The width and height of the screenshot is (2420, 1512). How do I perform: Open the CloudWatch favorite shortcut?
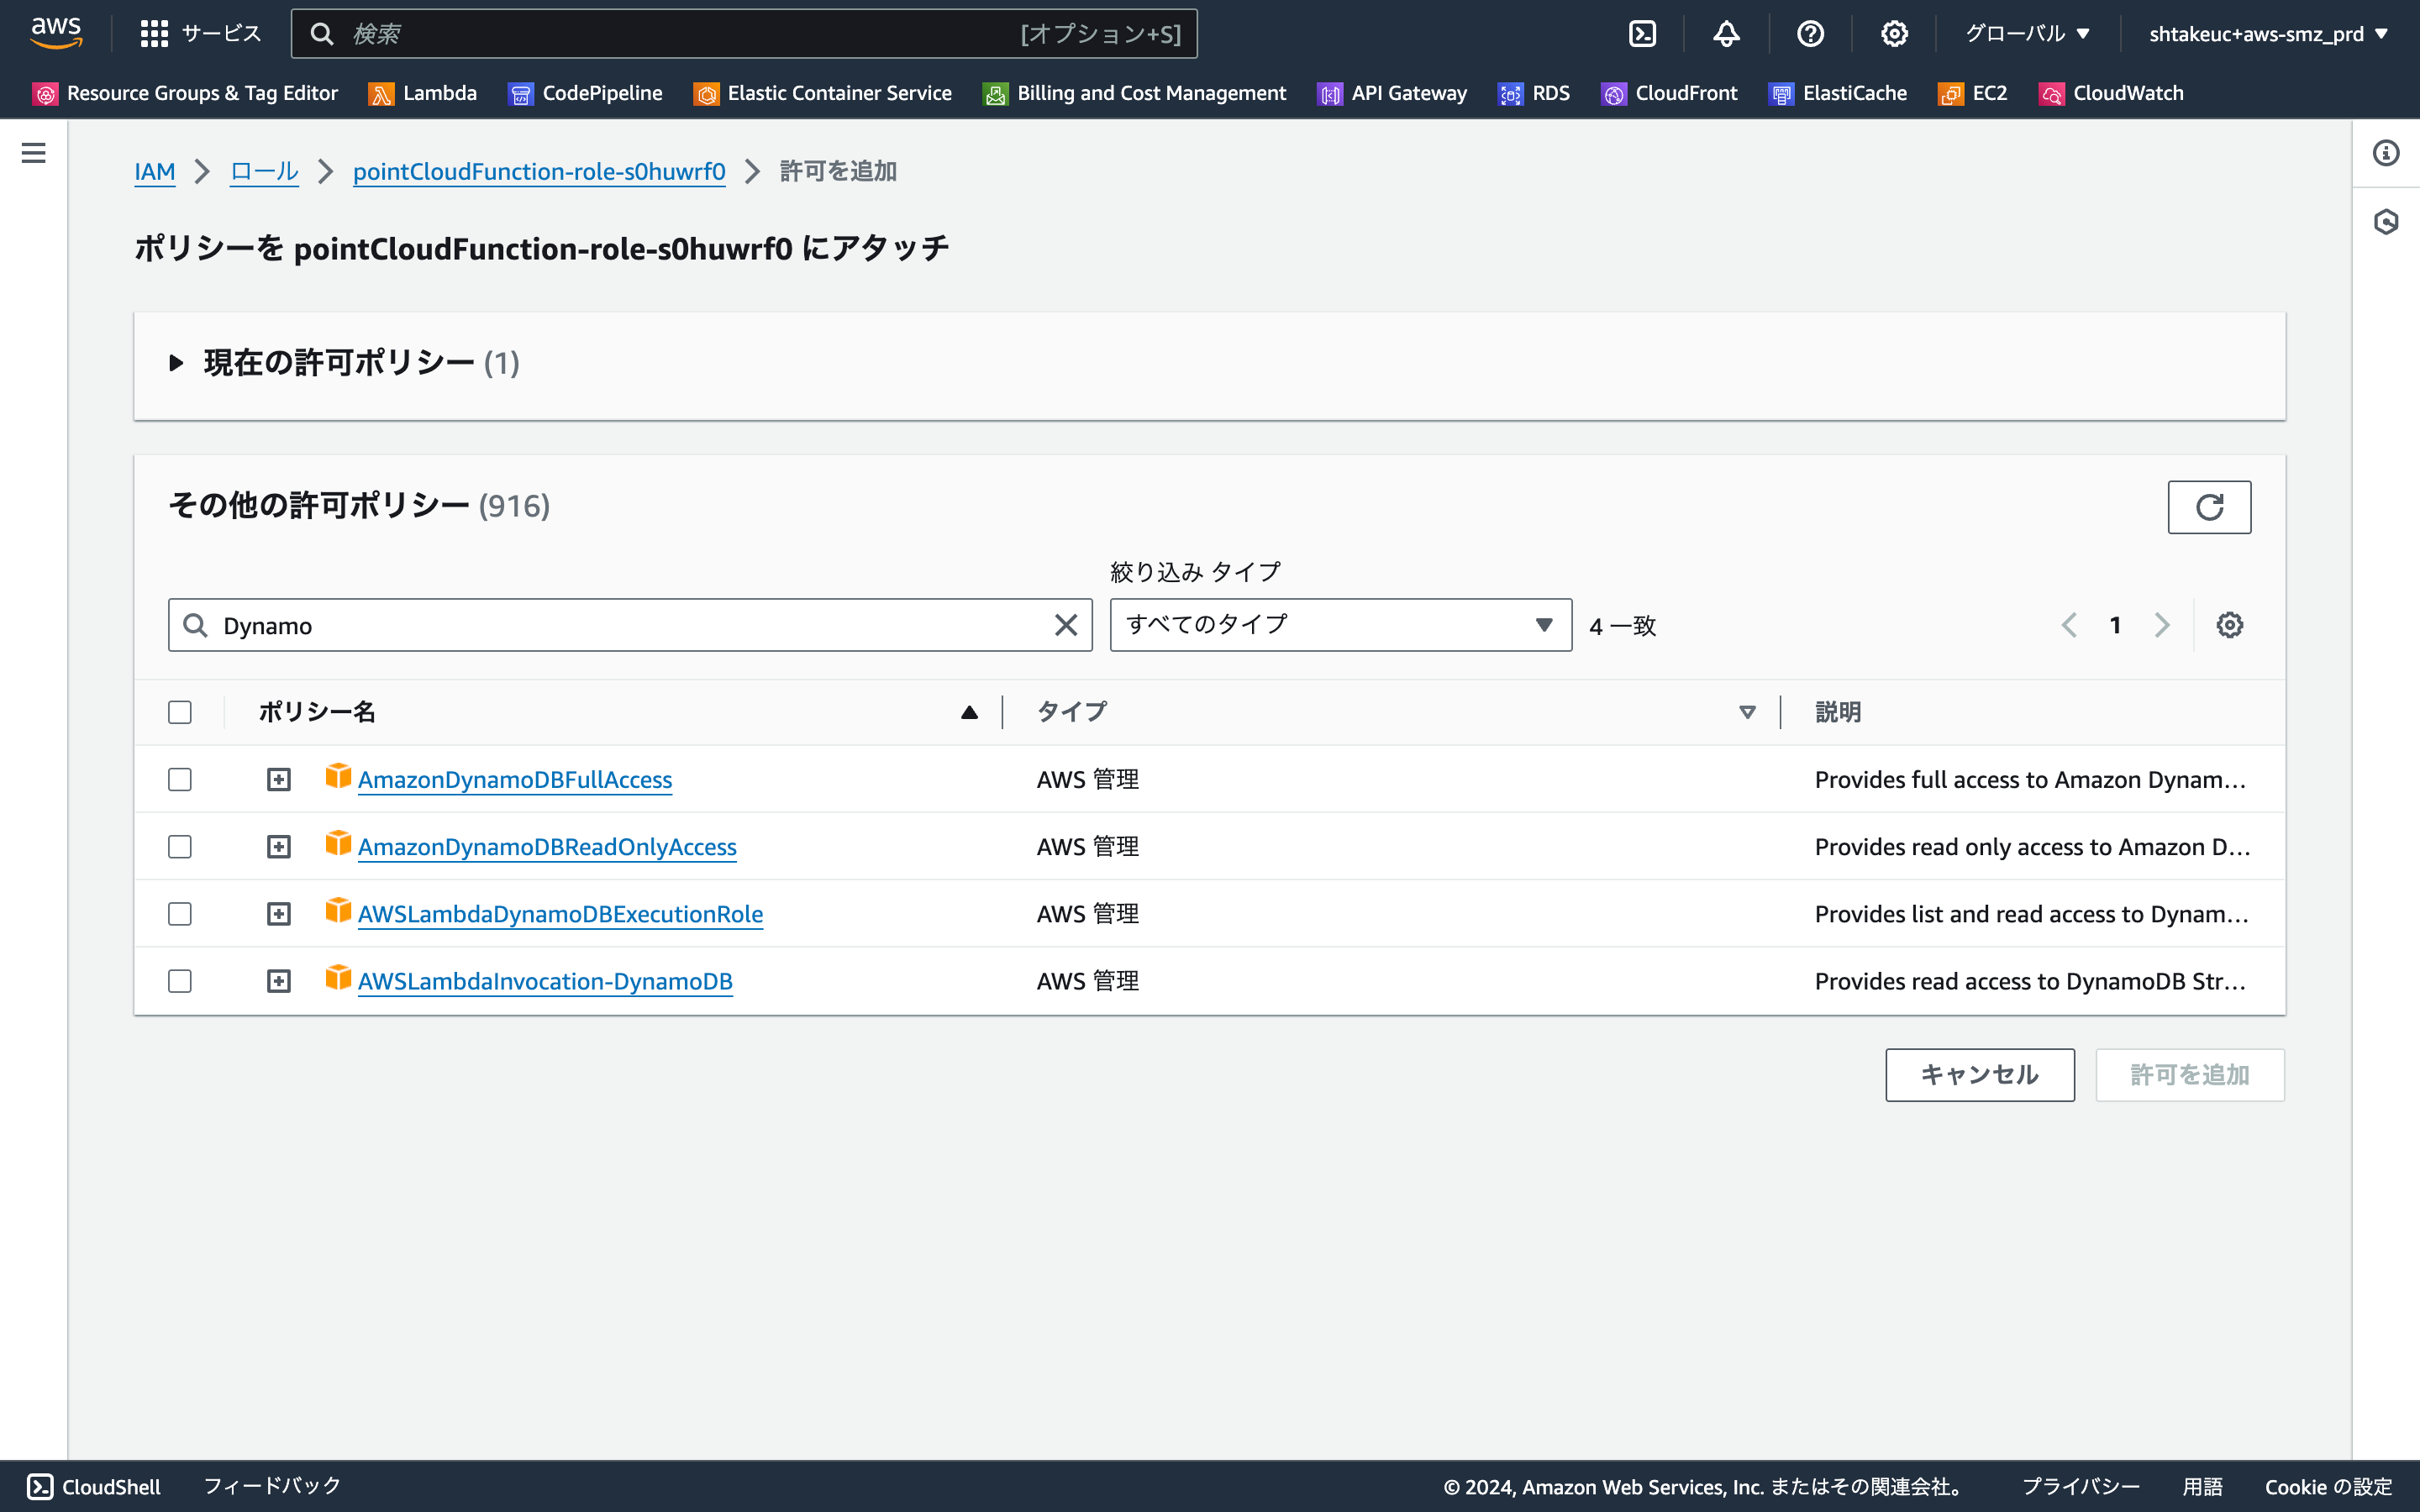point(2112,93)
